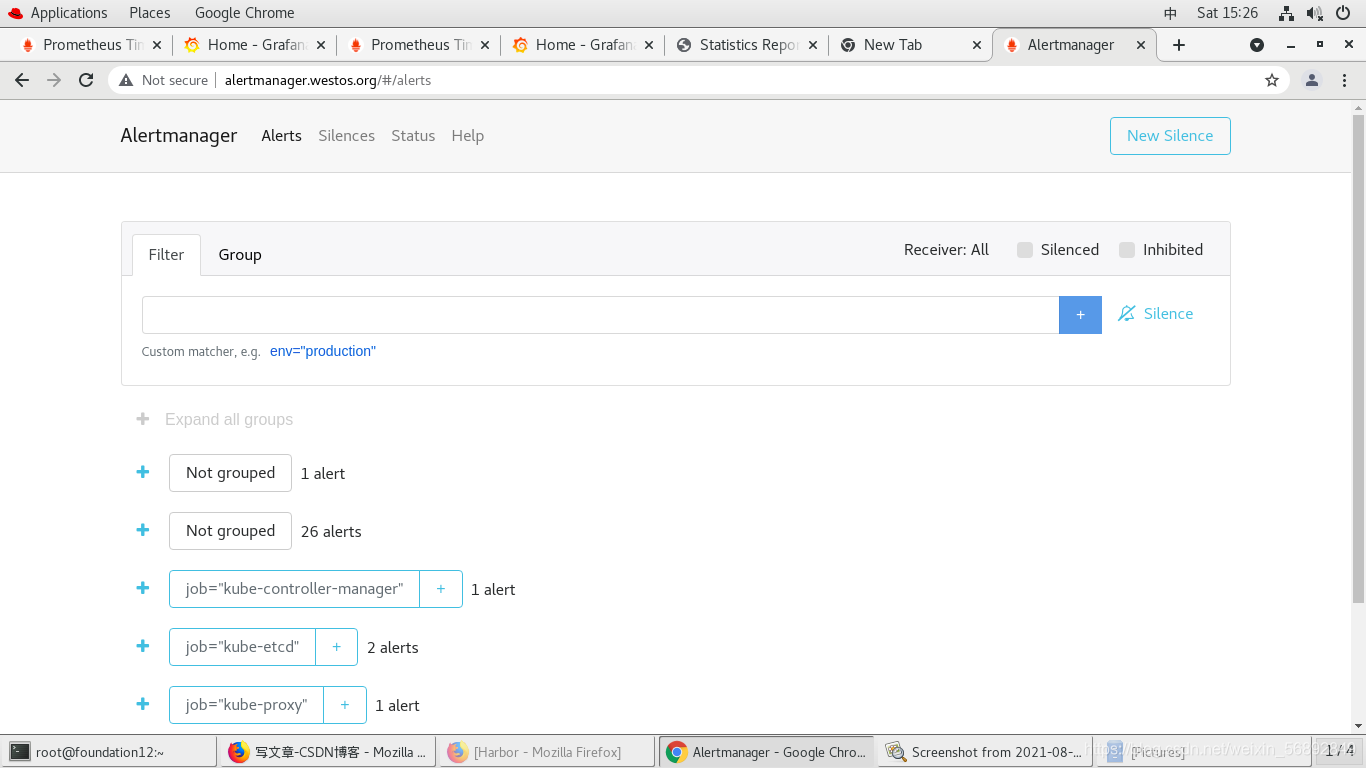
Task: Switch to the Statistics Report browser tab
Action: point(747,45)
